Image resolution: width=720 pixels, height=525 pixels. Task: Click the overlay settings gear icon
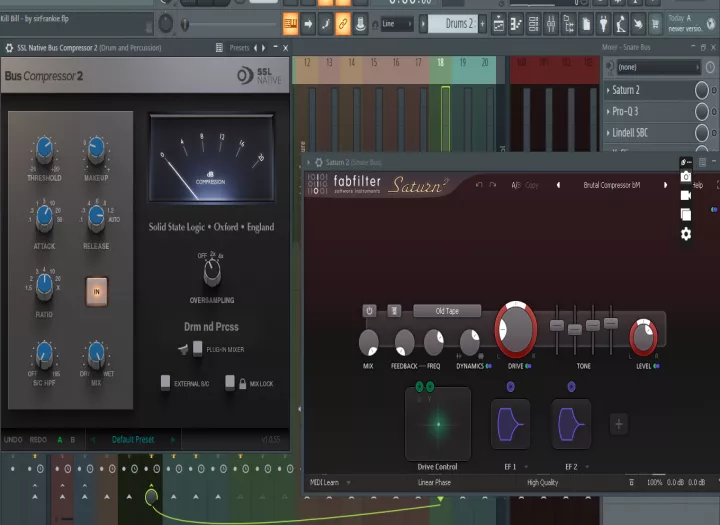click(x=686, y=234)
